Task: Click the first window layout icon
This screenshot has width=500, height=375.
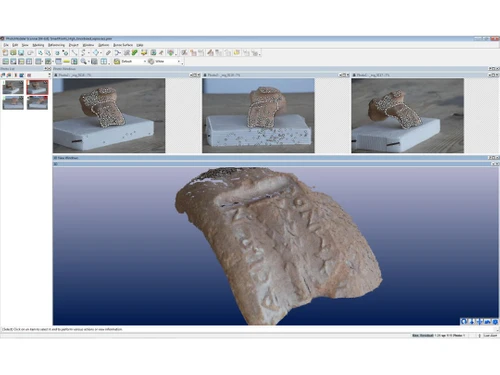Action: [x=5, y=61]
